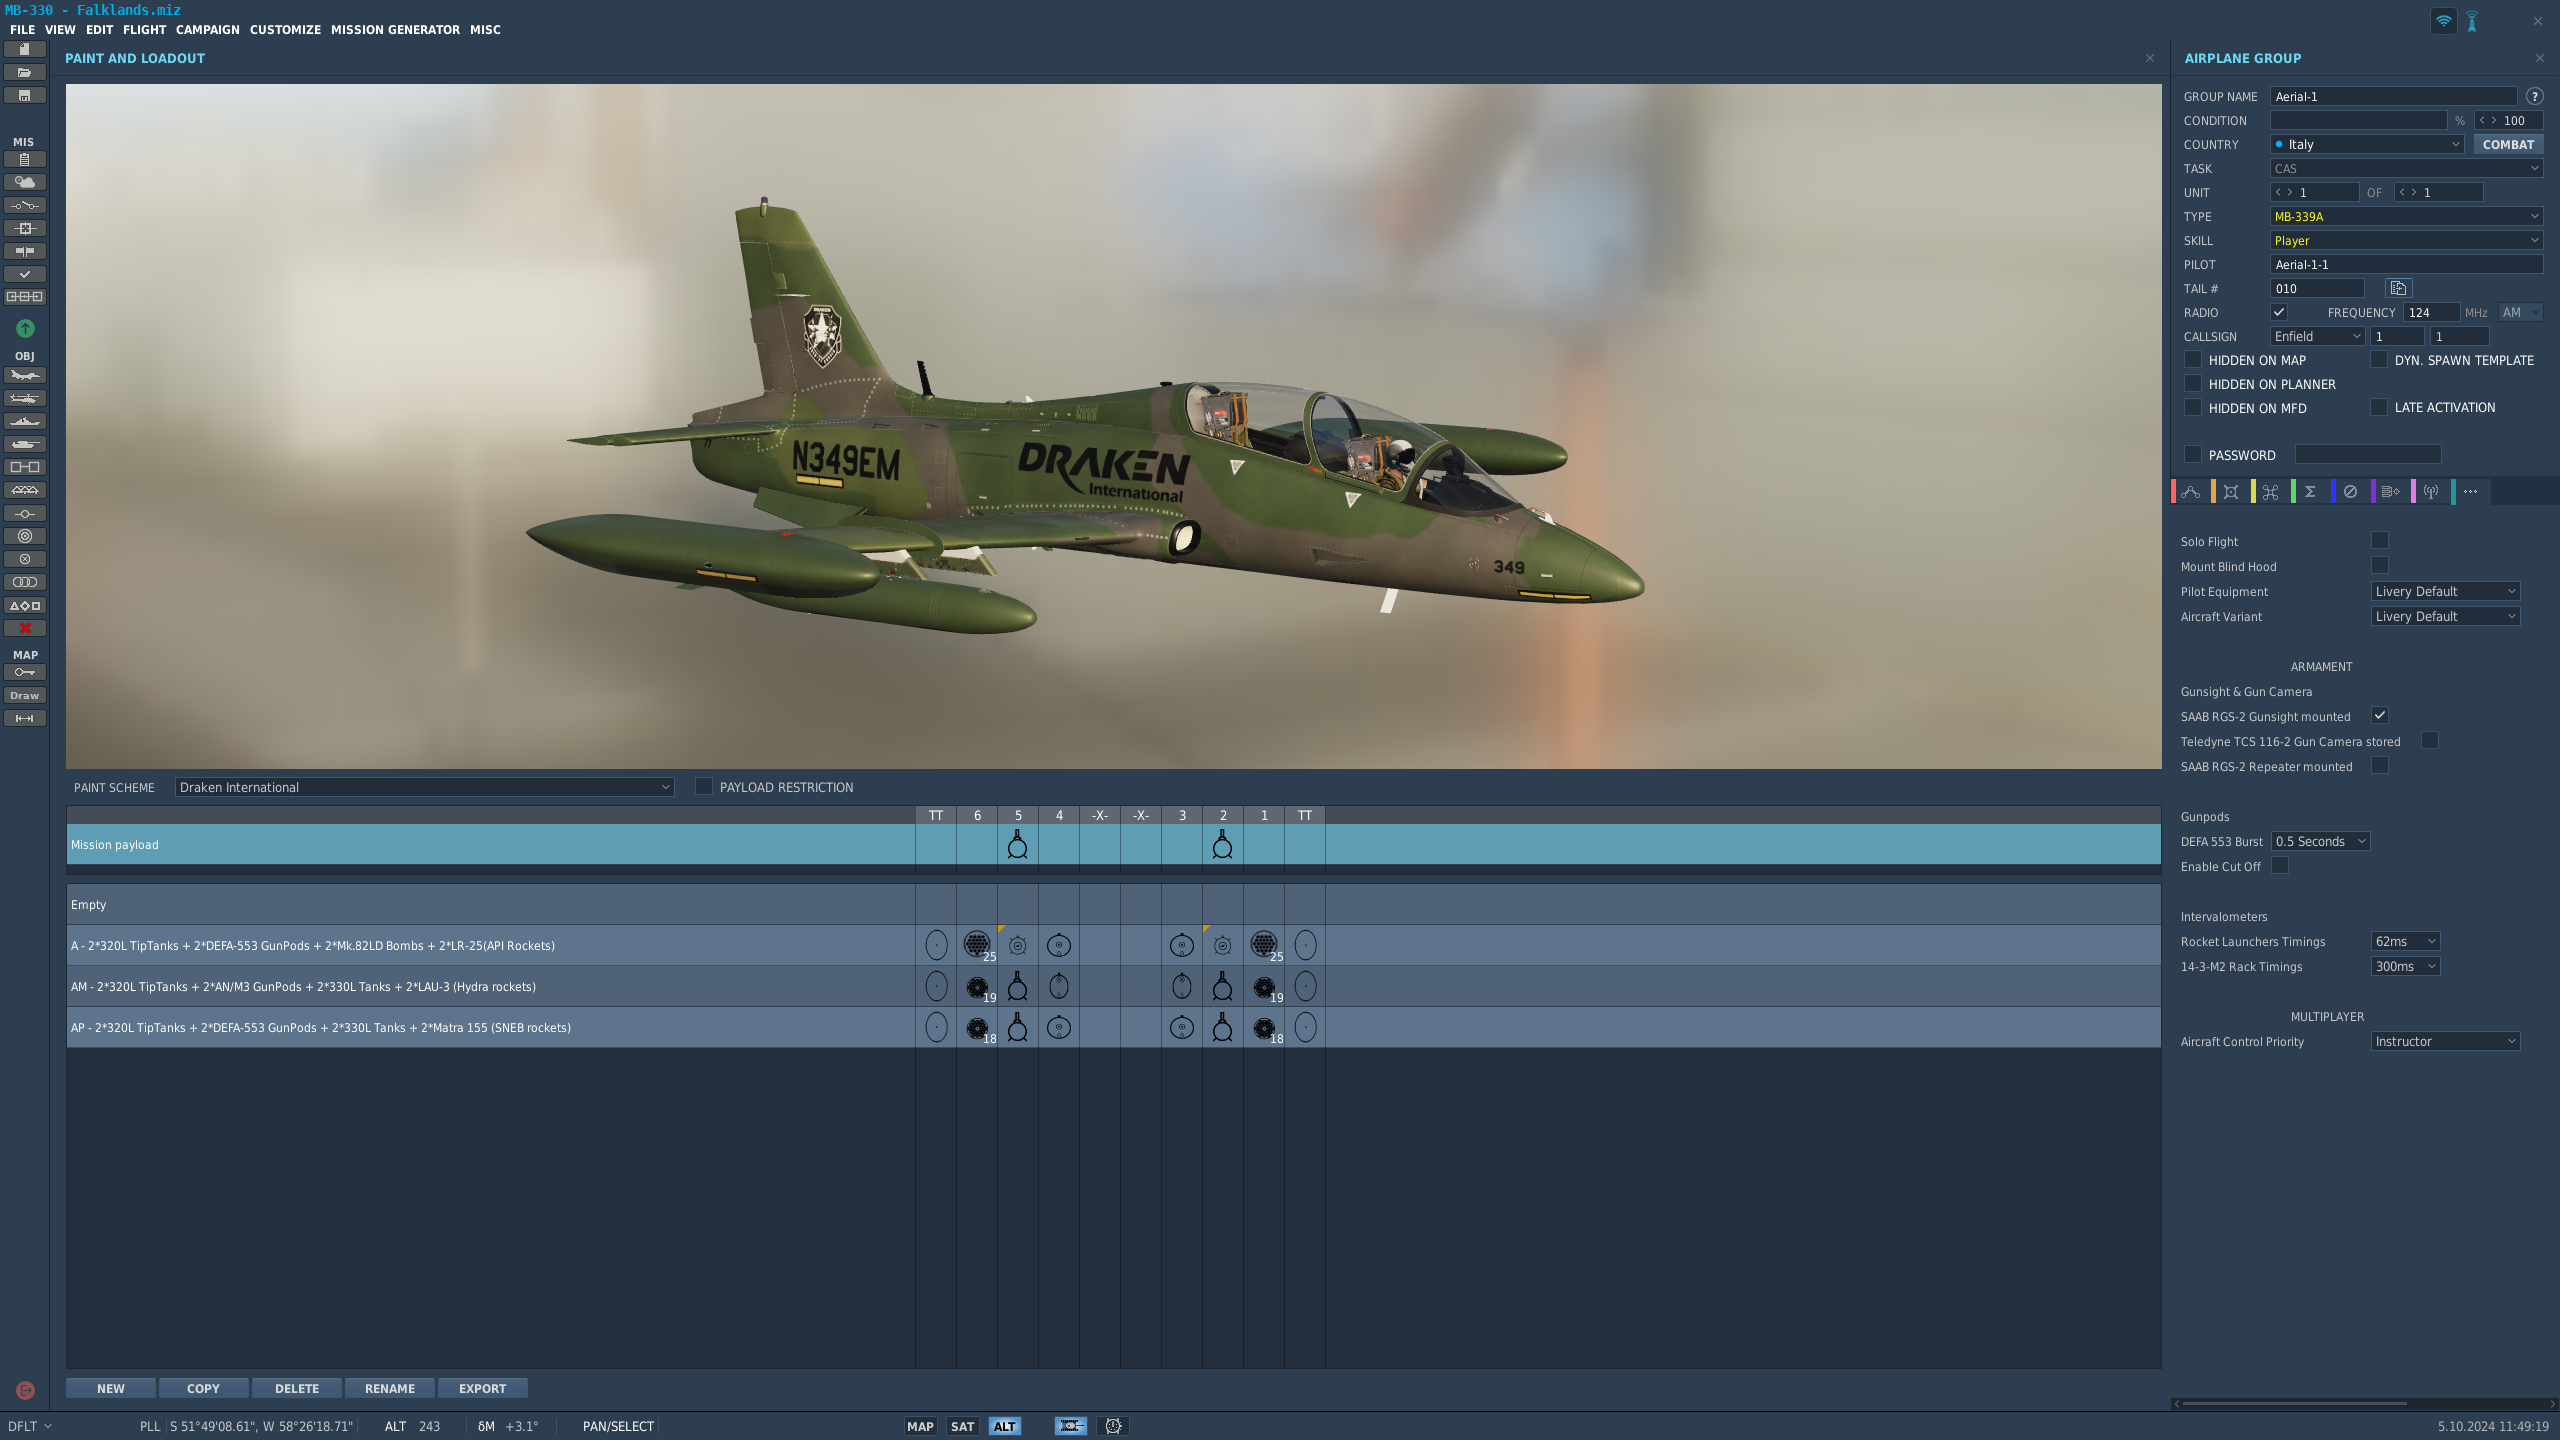Click the Tail number input field
Image resolution: width=2560 pixels, height=1440 pixels.
point(2317,288)
